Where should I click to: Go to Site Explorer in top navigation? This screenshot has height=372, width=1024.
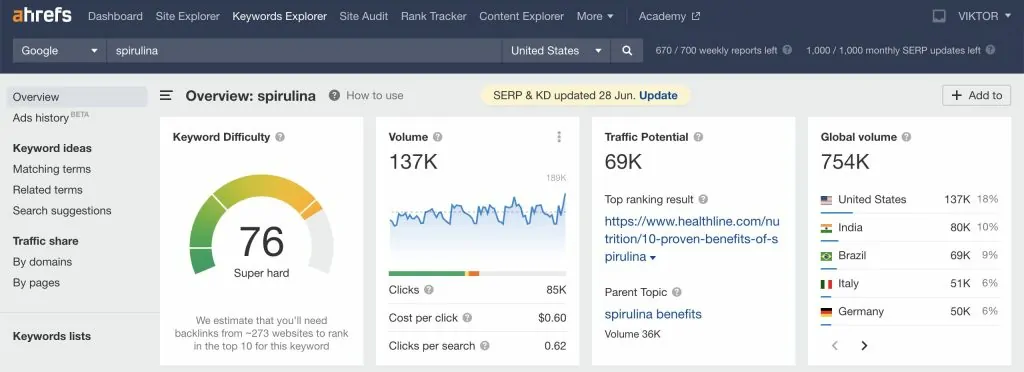click(187, 16)
